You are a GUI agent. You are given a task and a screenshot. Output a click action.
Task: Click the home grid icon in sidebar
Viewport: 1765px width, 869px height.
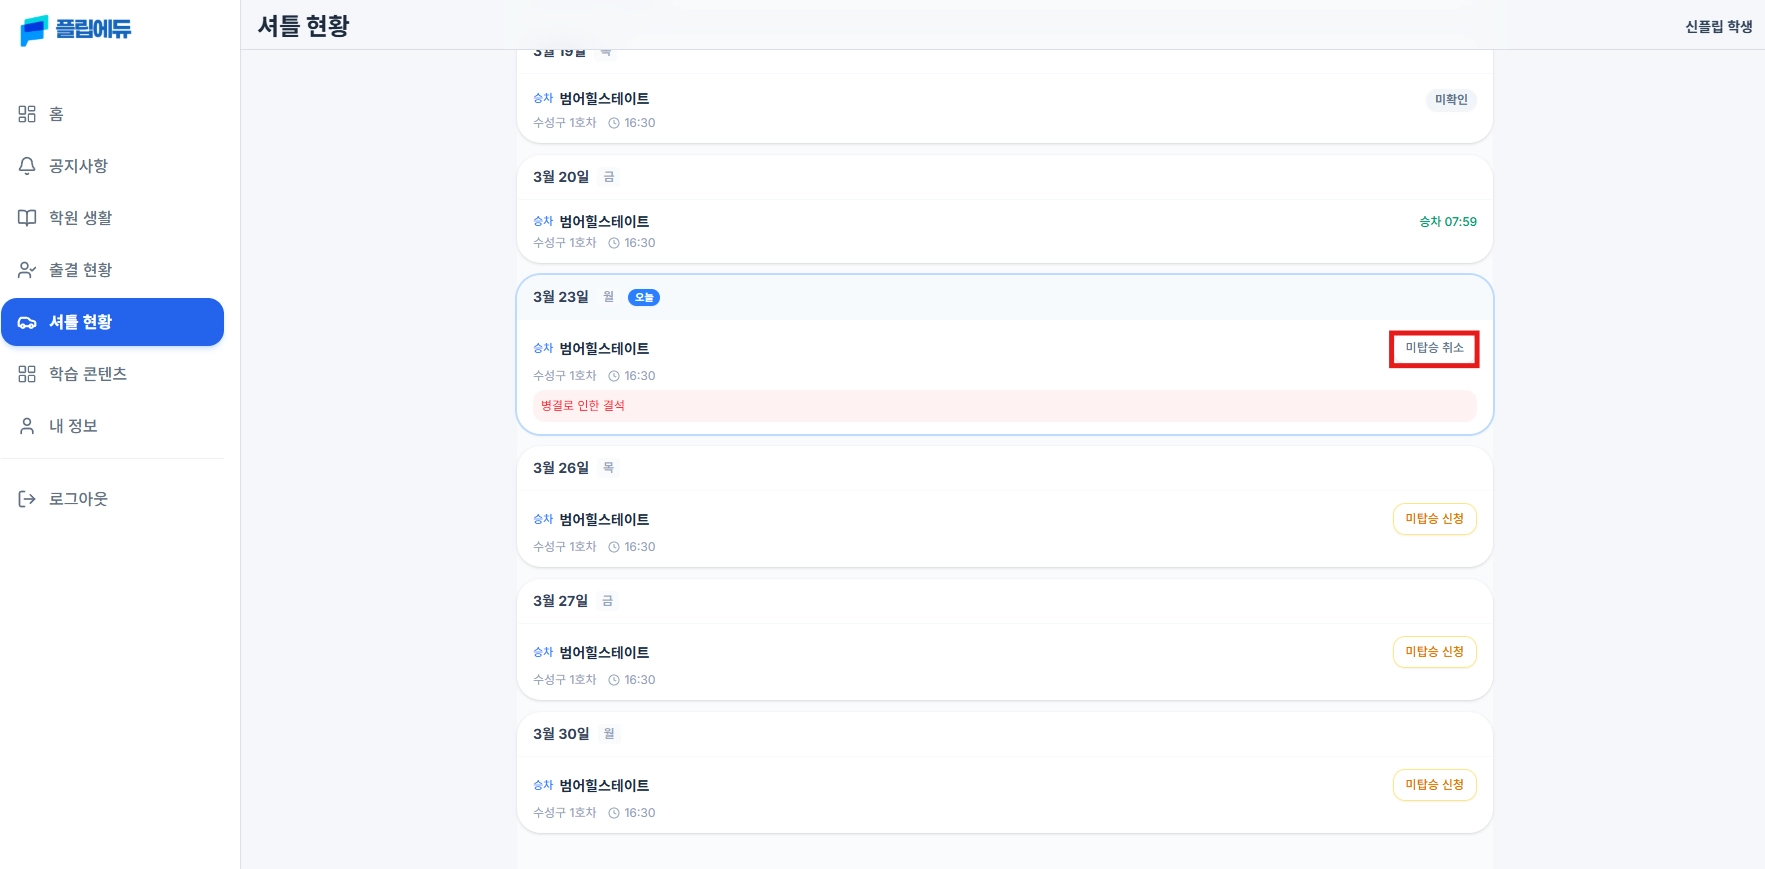[x=27, y=114]
